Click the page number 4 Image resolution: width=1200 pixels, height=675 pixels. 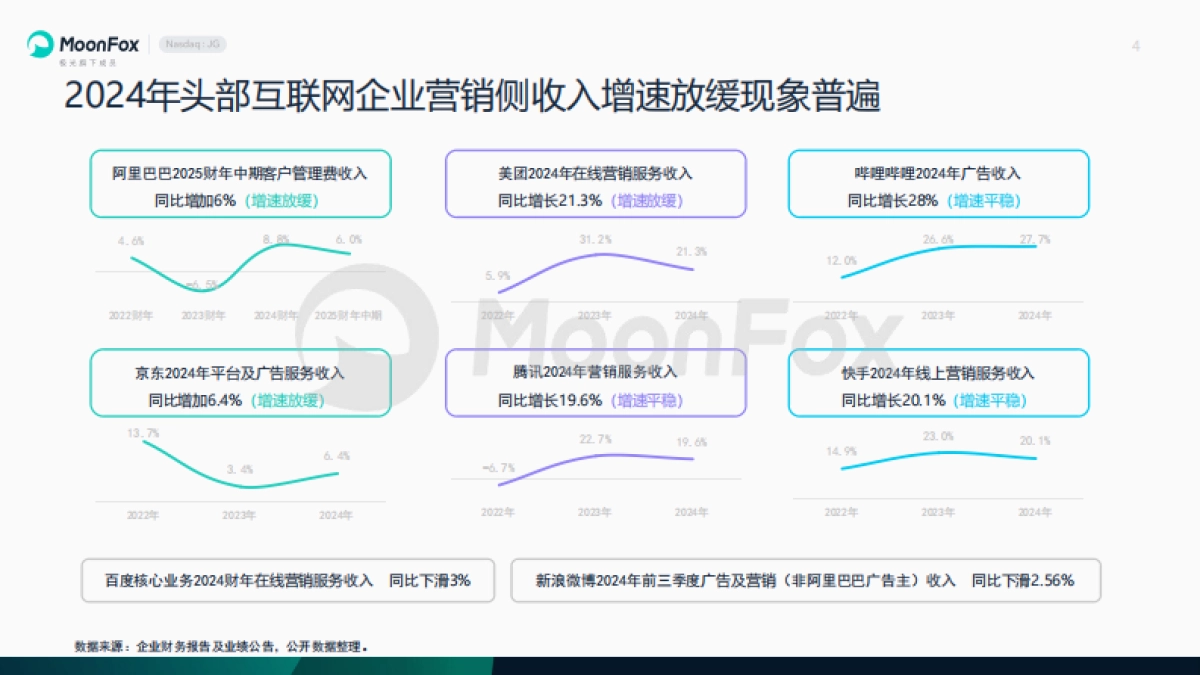[1135, 45]
